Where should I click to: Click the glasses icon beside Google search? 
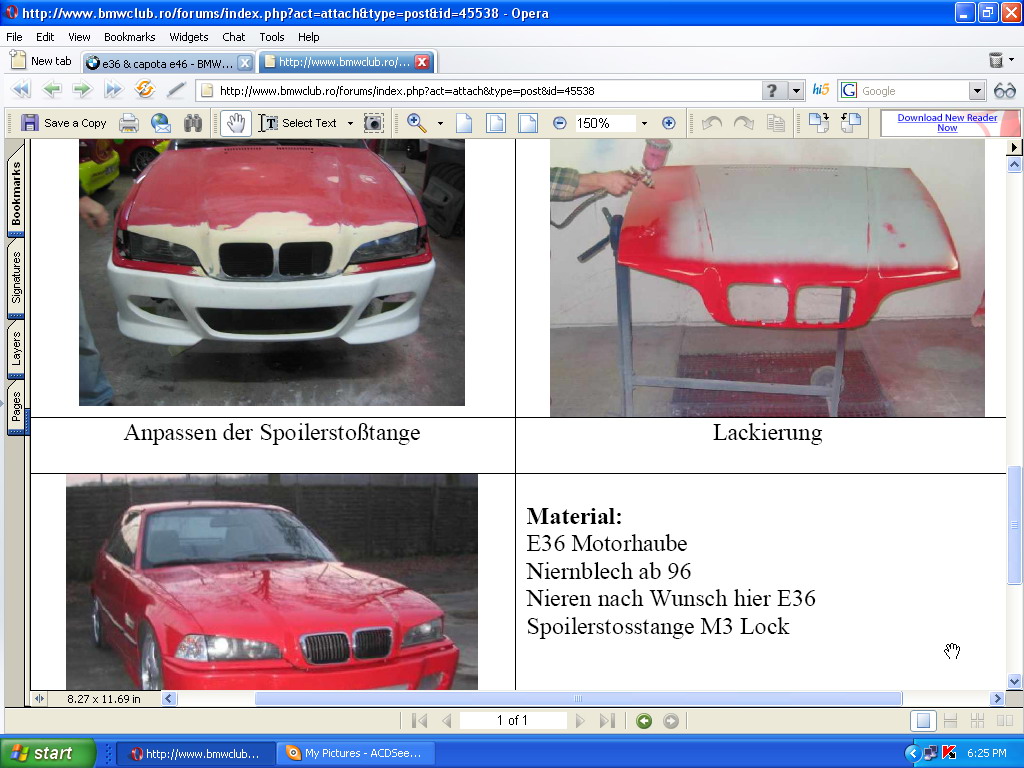tap(1004, 91)
